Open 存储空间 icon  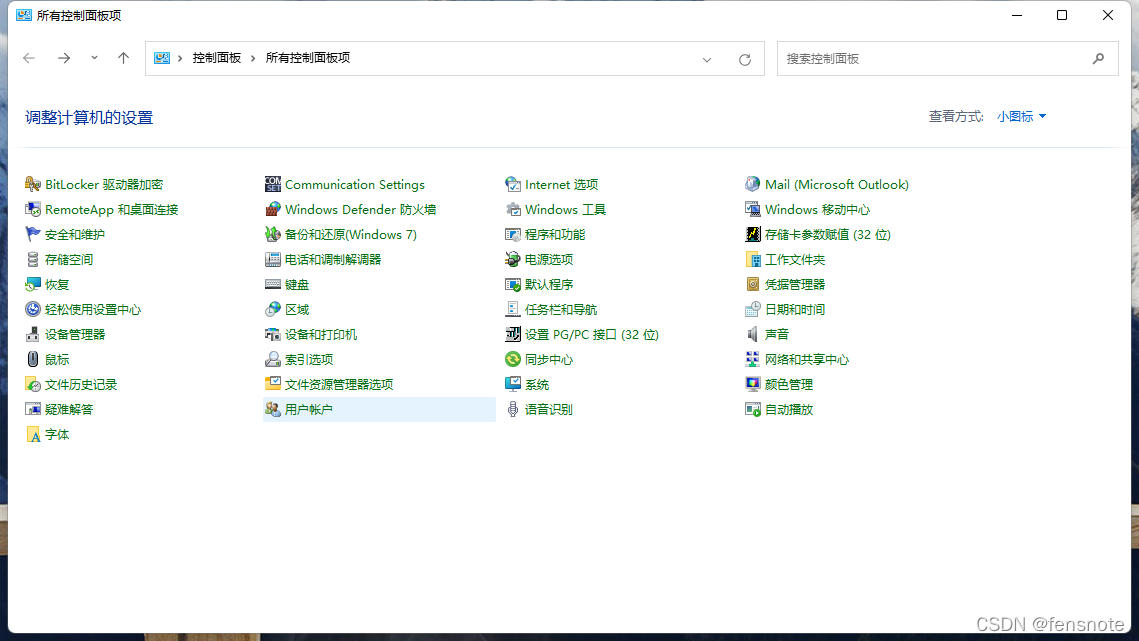(x=33, y=259)
